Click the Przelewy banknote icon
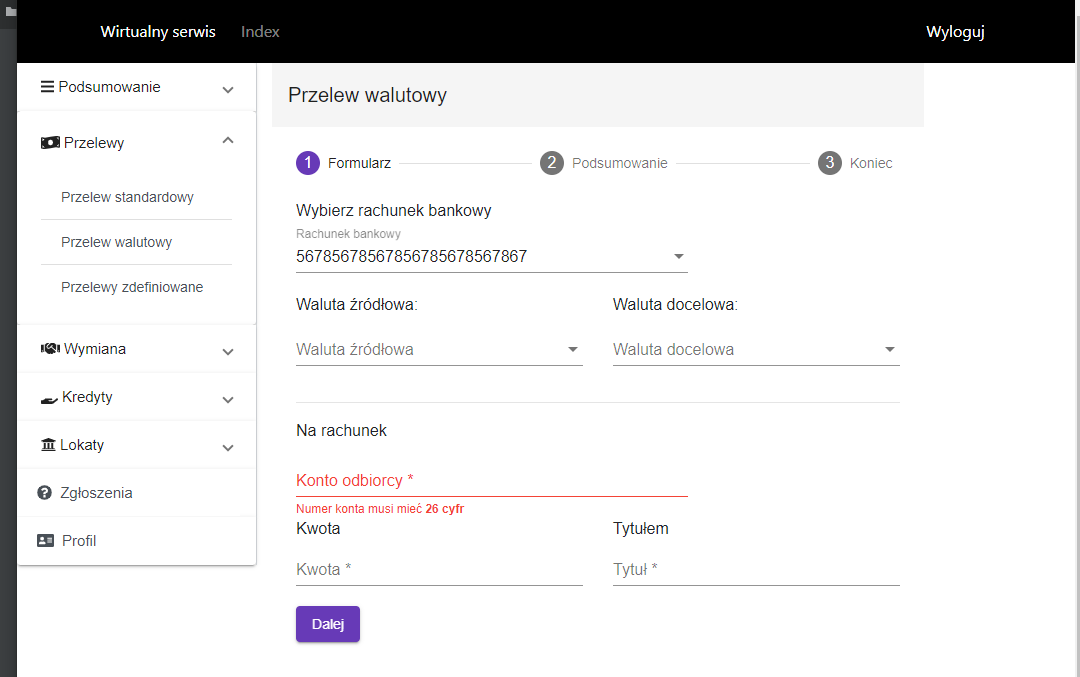Viewport: 1080px width, 677px height. (50, 143)
